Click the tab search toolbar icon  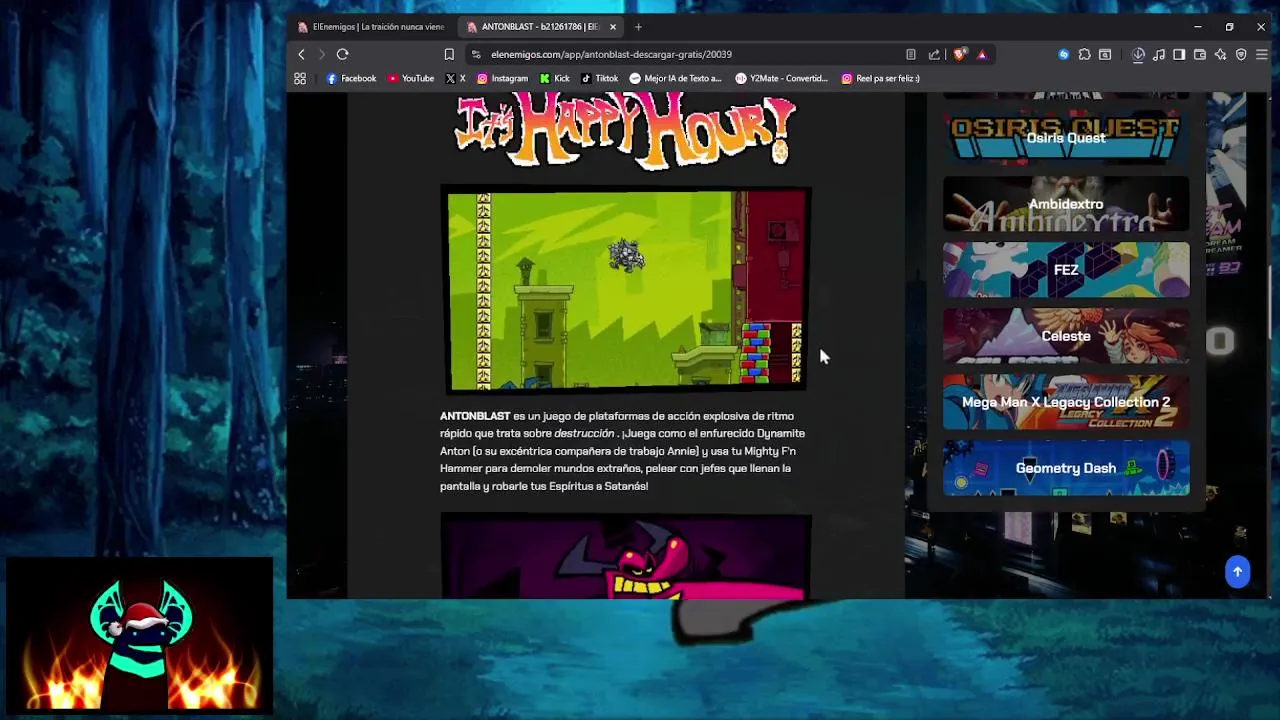tap(1105, 54)
